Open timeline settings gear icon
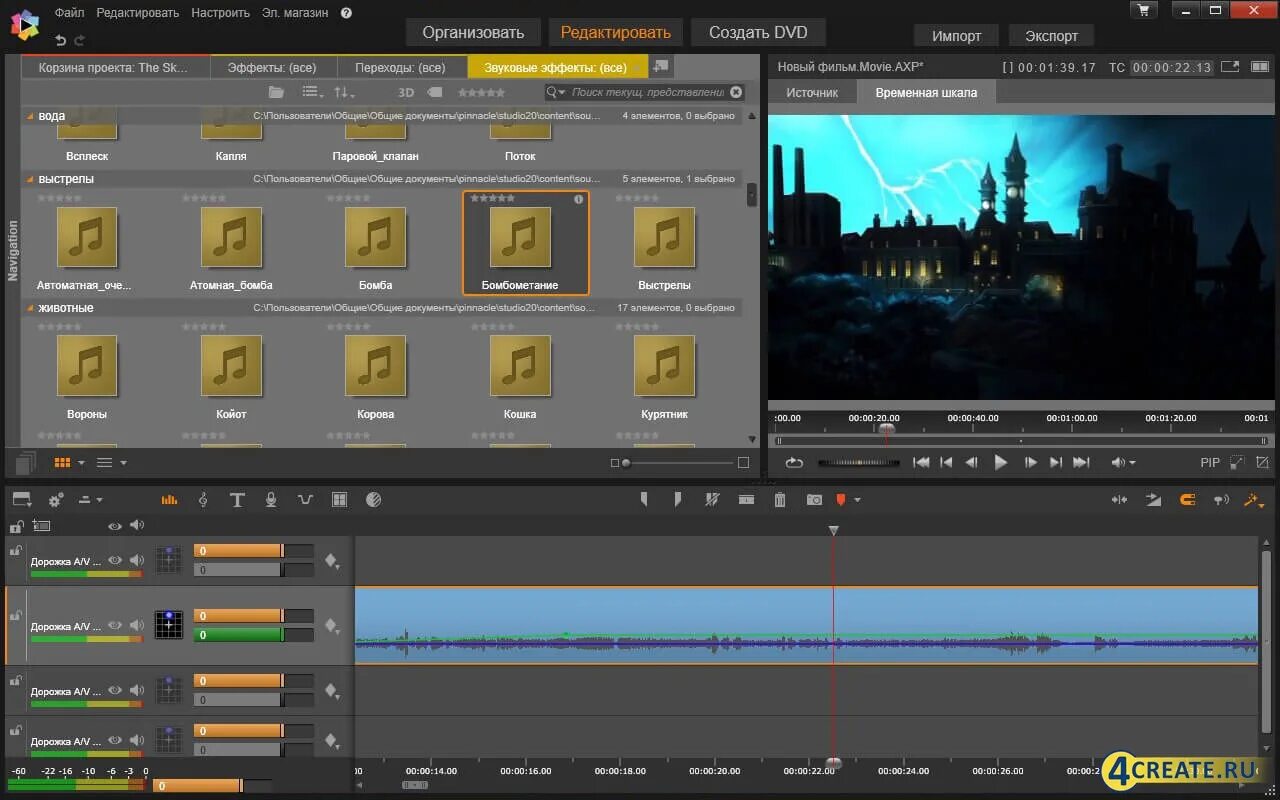The image size is (1280, 800). coord(56,500)
